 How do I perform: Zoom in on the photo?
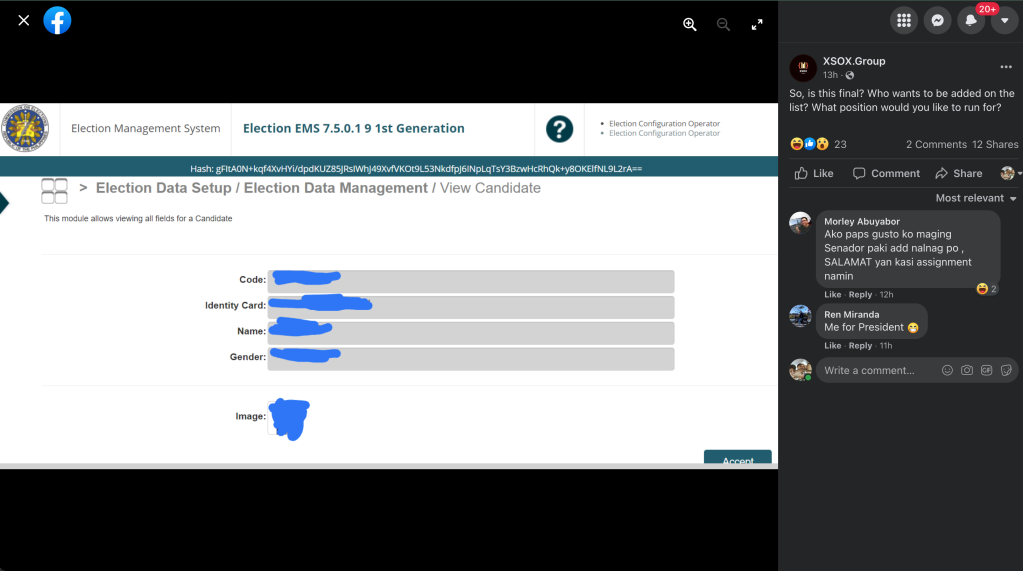(x=689, y=25)
